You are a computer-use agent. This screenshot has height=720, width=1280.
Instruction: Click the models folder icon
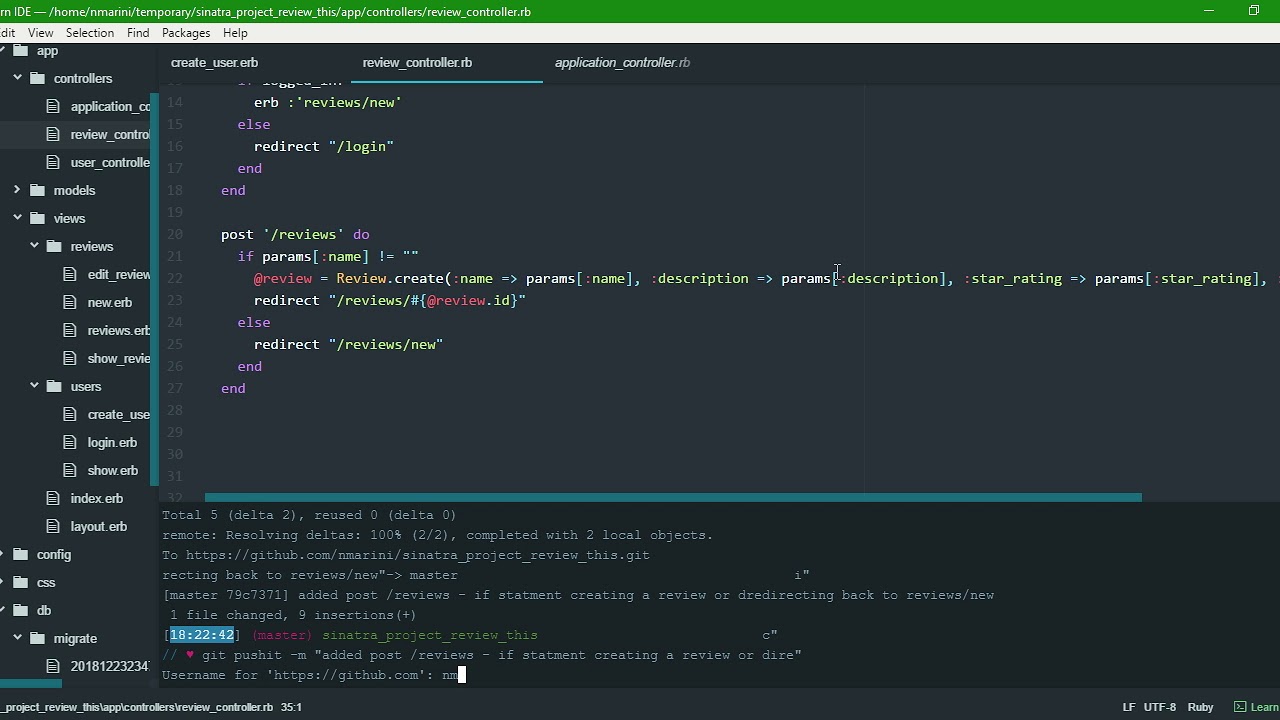(x=37, y=190)
